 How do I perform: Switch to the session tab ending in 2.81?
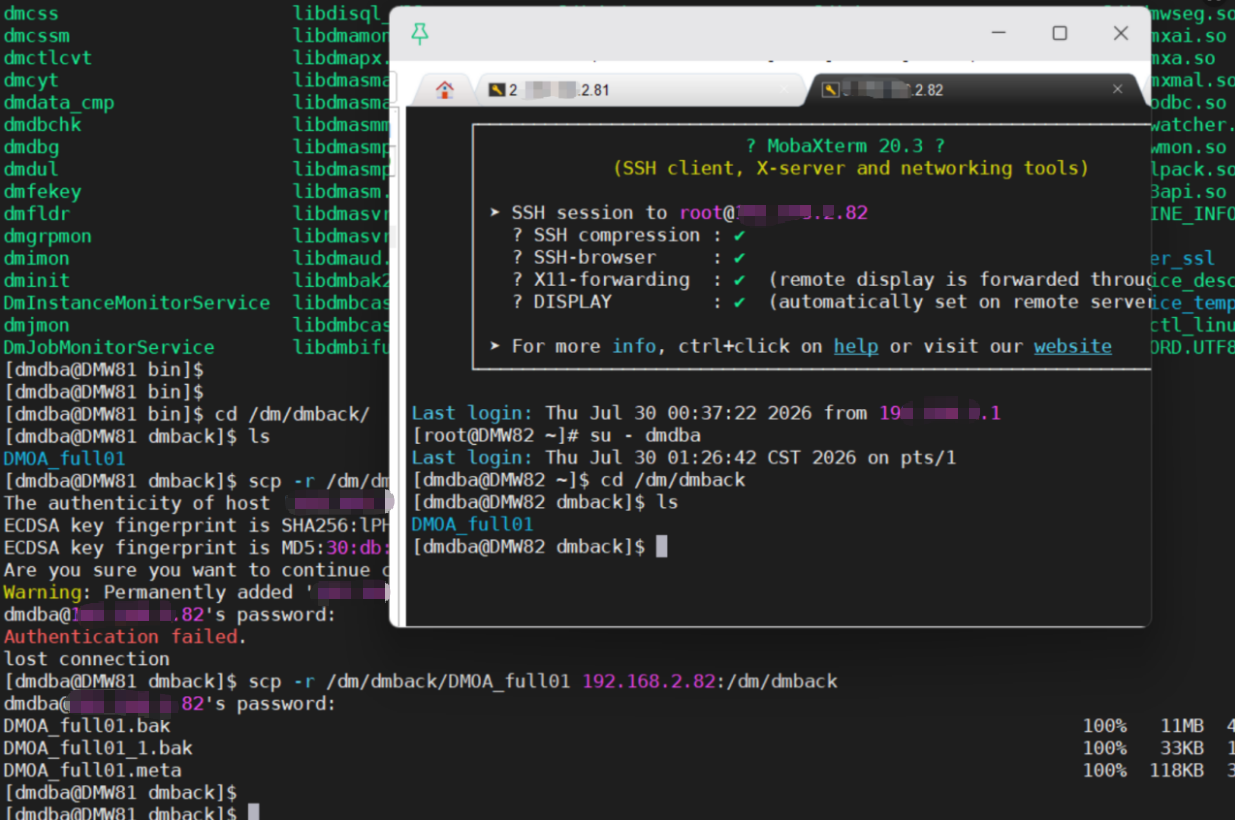point(640,90)
